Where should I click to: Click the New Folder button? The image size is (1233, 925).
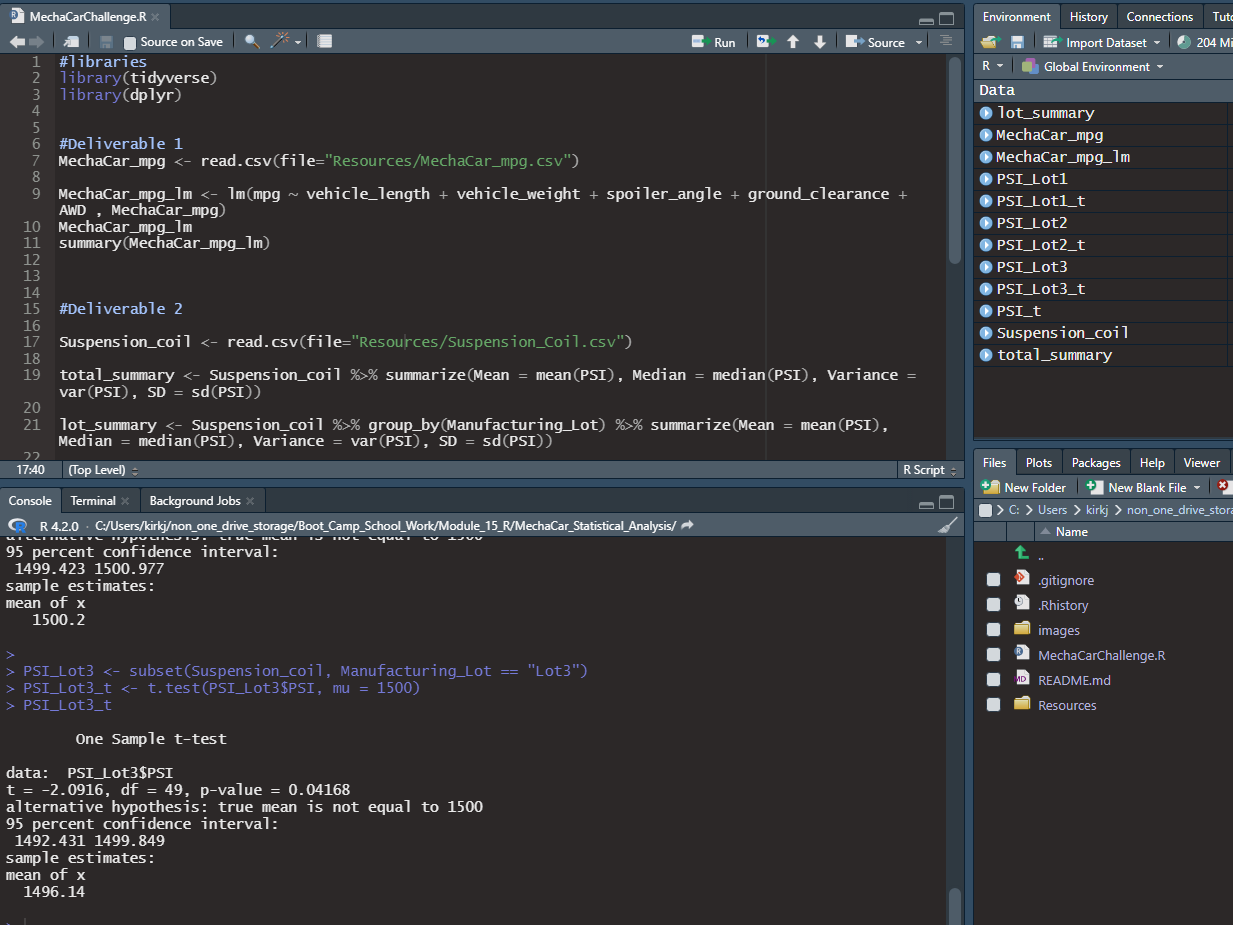(1024, 488)
